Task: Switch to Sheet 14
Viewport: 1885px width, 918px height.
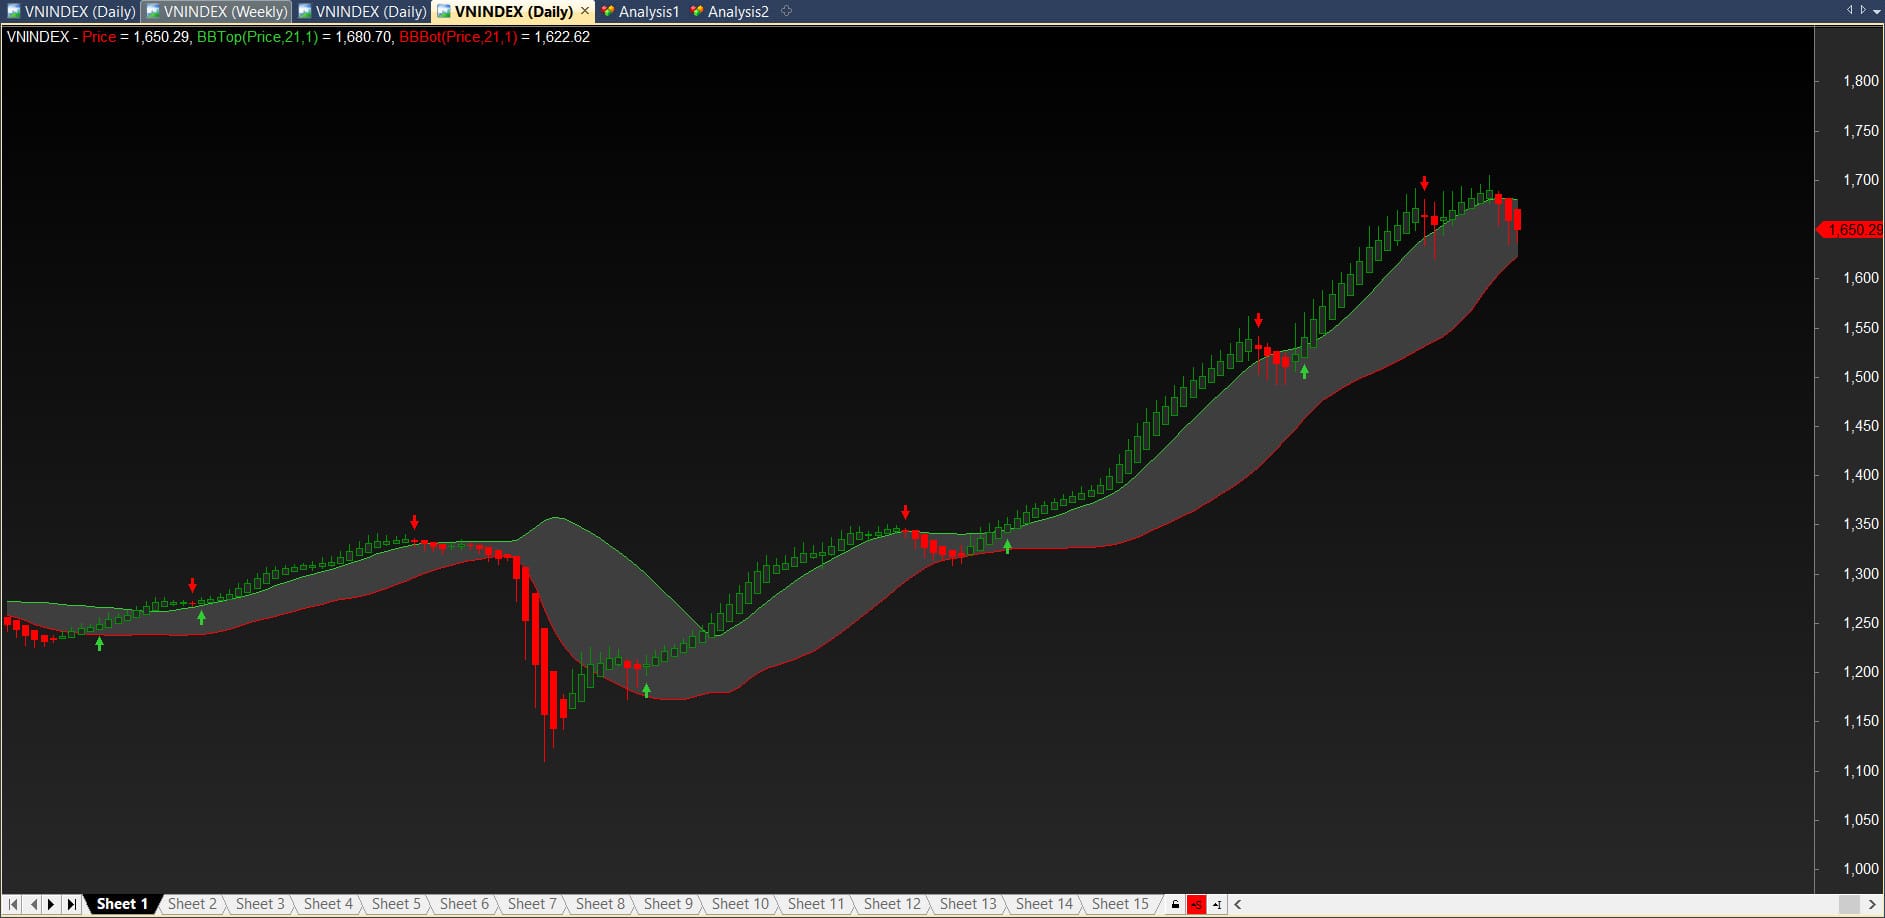Action: tap(1044, 904)
